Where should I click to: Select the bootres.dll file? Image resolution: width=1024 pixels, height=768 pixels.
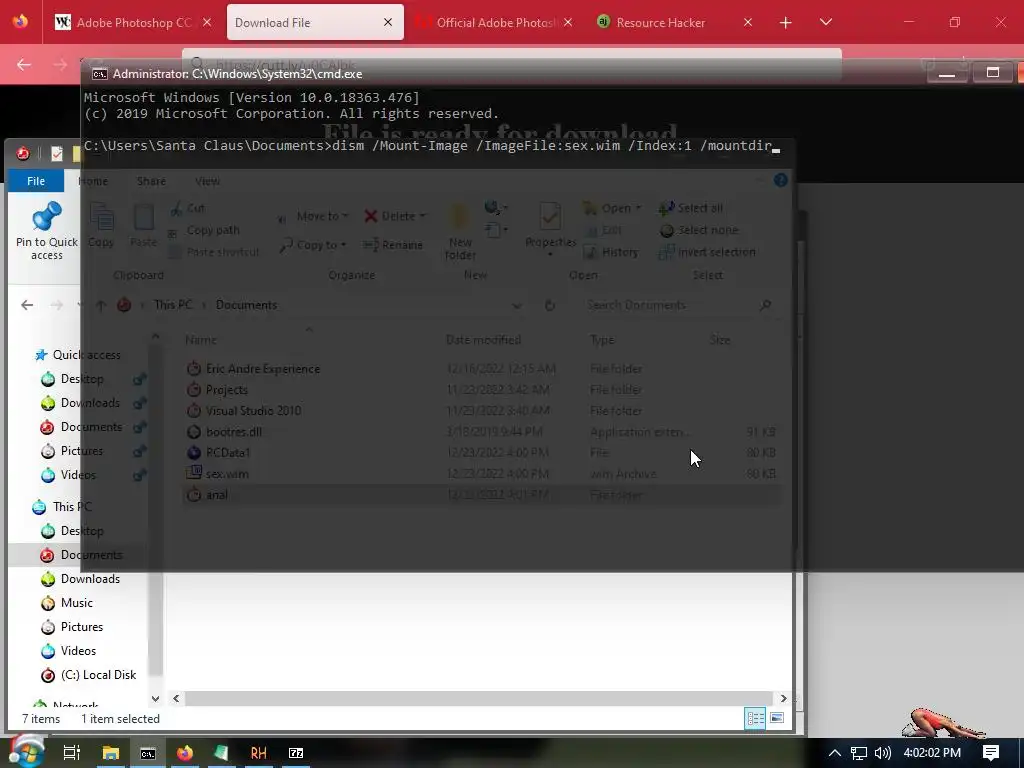pos(234,432)
